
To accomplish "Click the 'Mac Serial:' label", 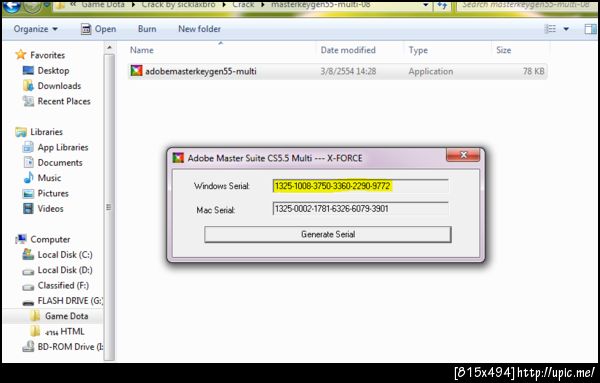I will [215, 210].
